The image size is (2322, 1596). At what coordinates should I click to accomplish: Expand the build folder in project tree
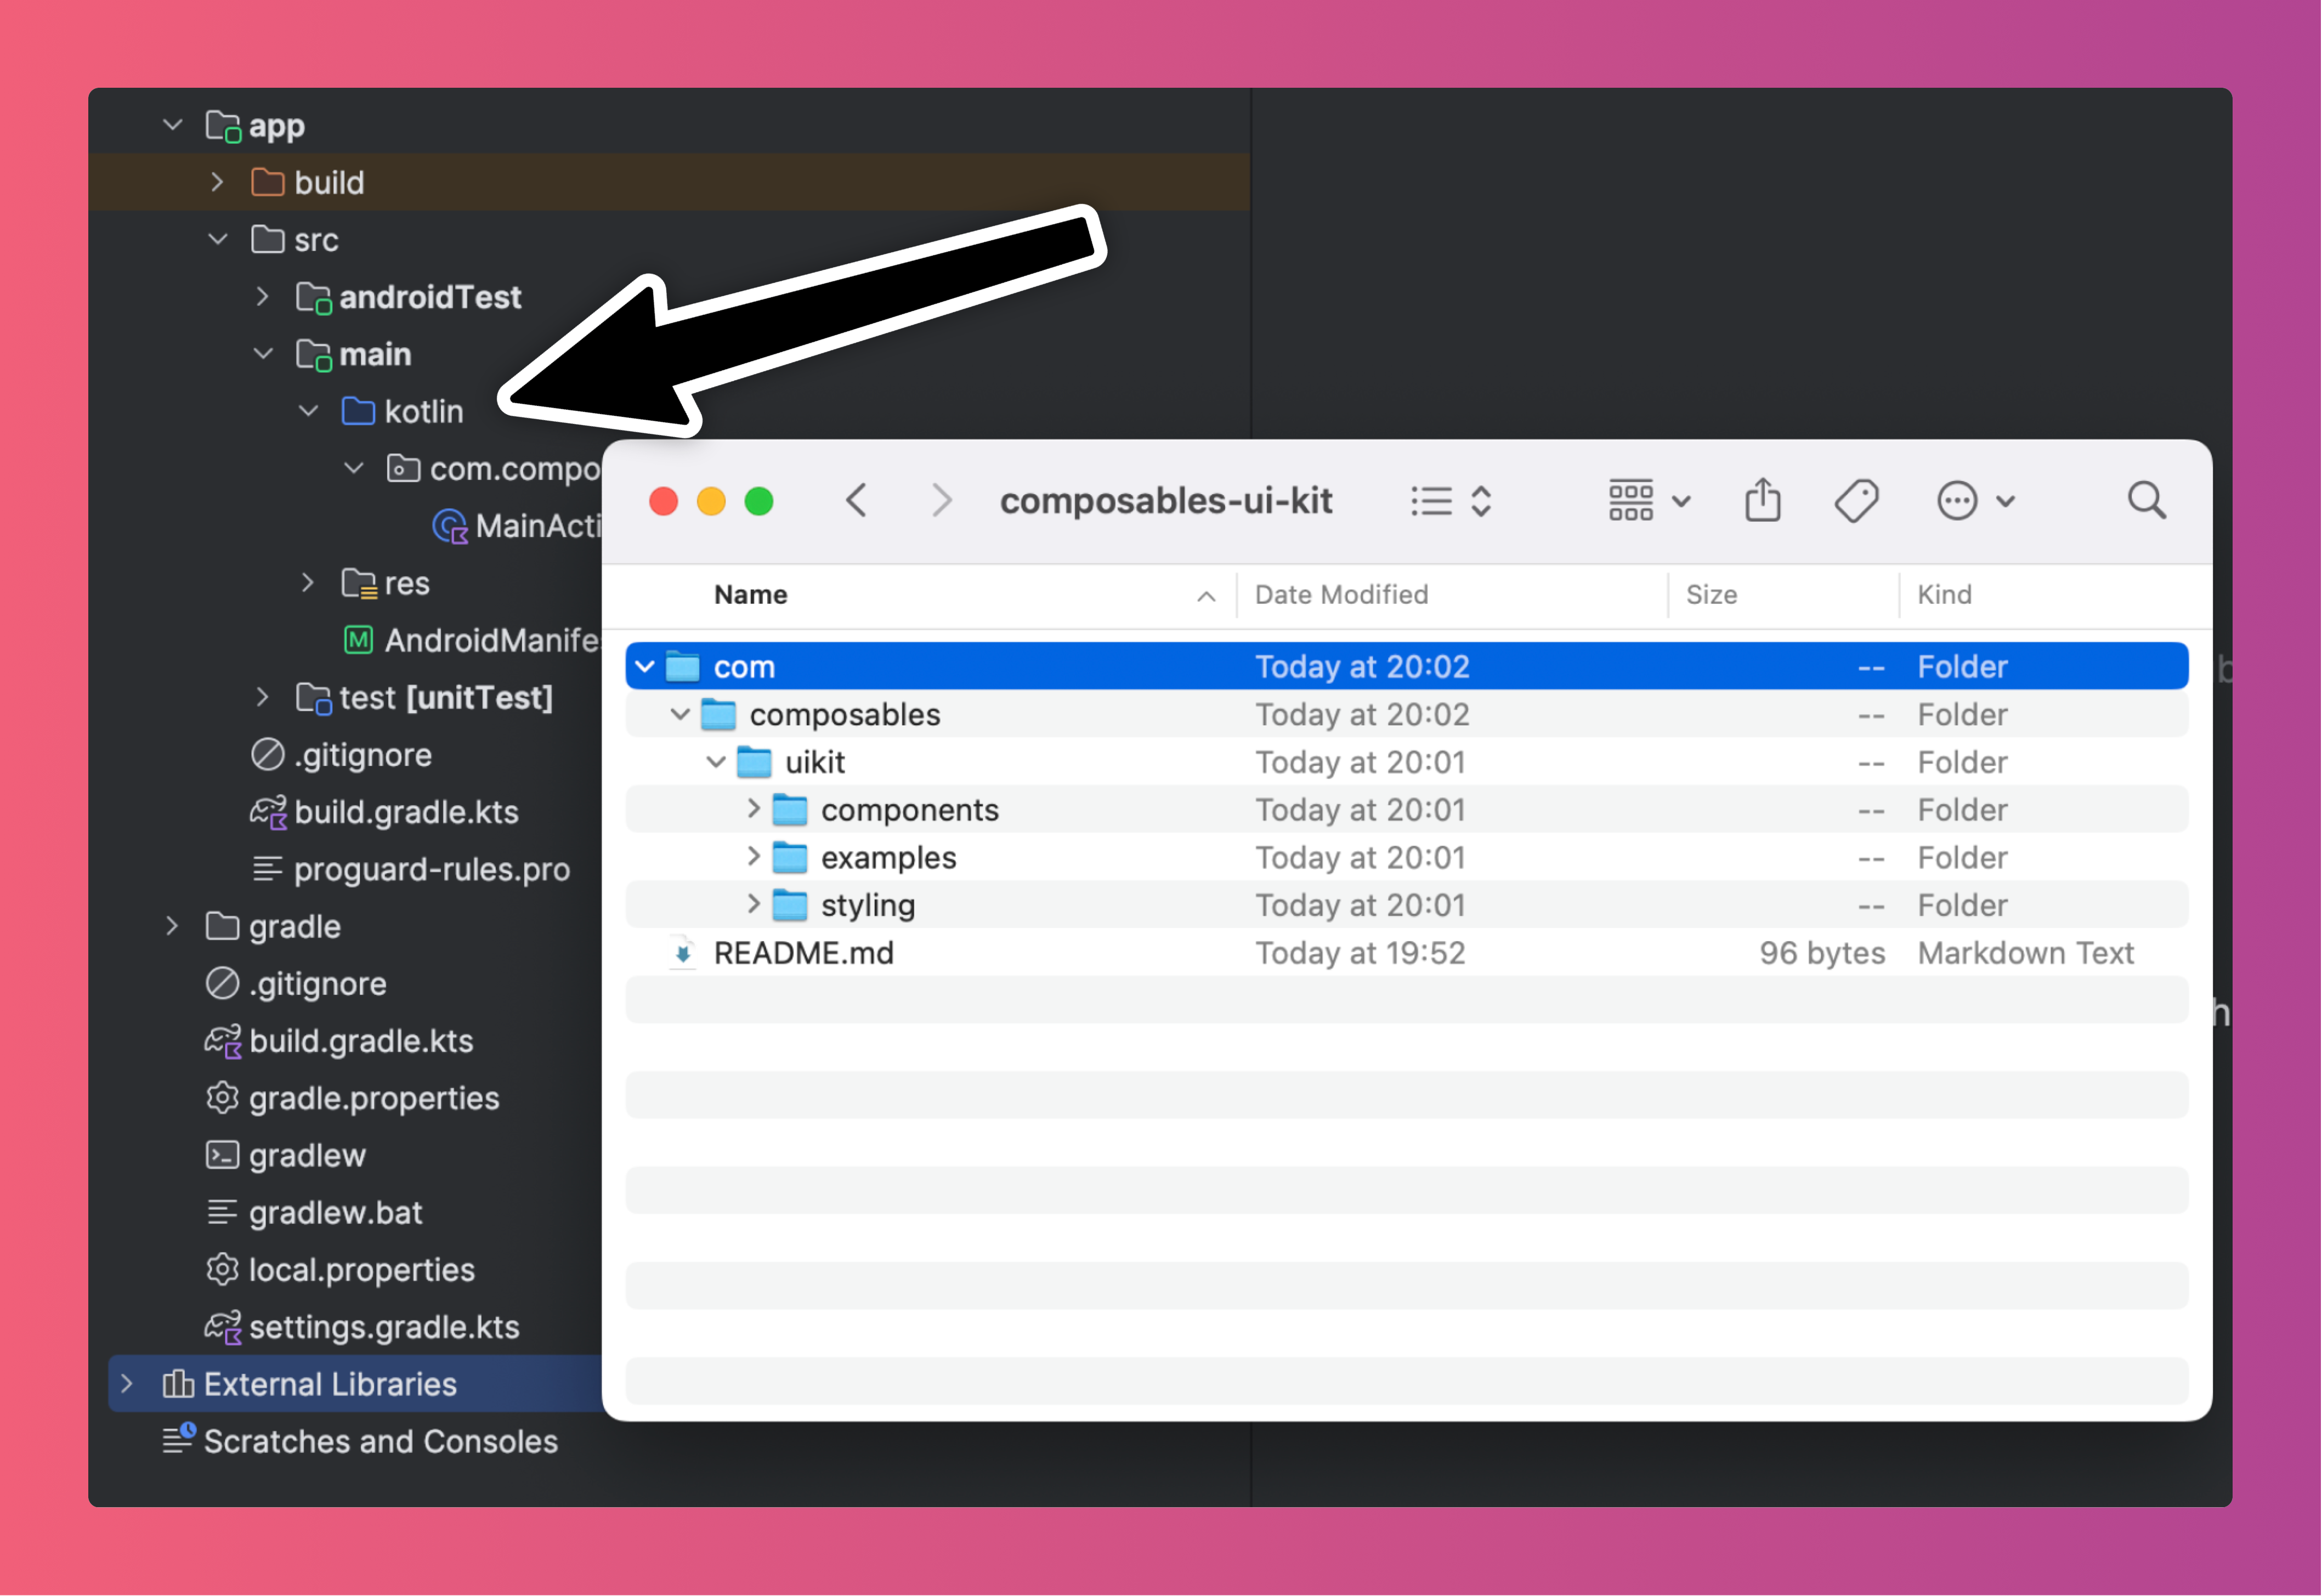tap(217, 182)
